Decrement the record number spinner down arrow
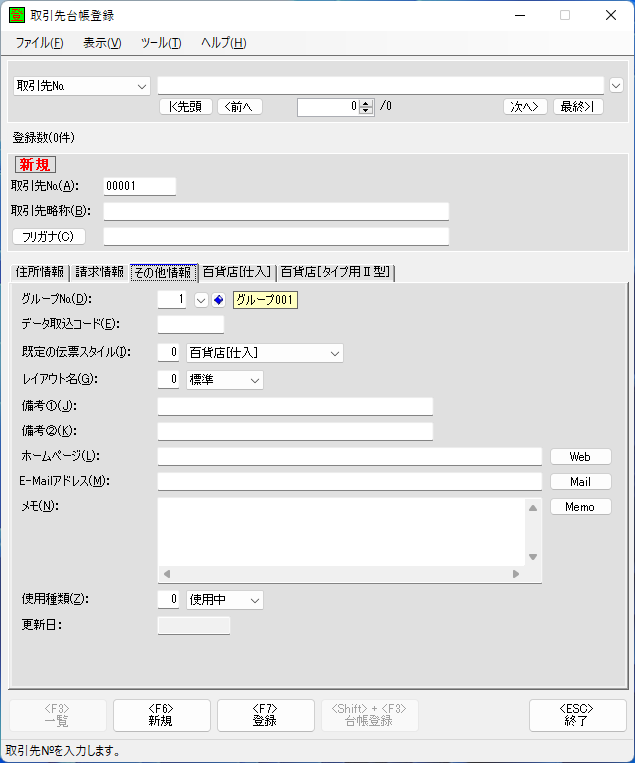This screenshot has width=635, height=763. point(366,111)
